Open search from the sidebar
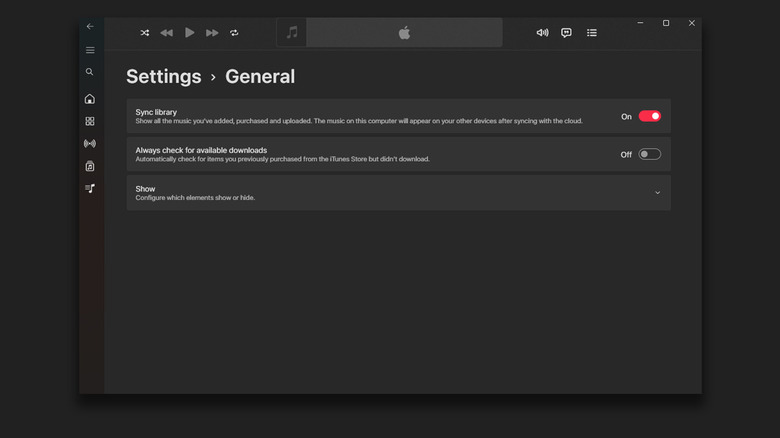The width and height of the screenshot is (780, 438). pyautogui.click(x=90, y=72)
